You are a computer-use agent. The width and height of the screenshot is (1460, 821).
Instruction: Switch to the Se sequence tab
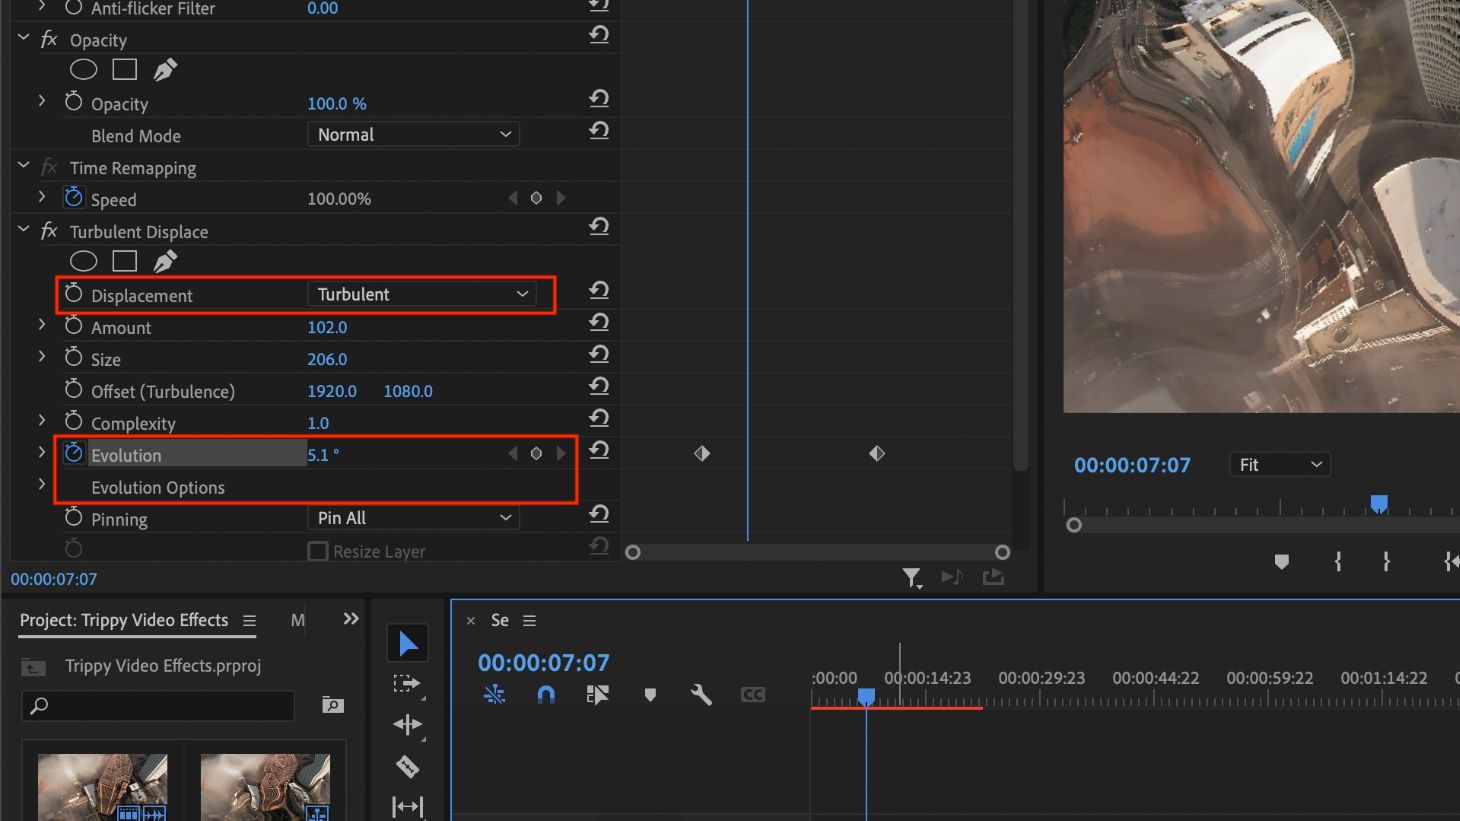(x=499, y=620)
